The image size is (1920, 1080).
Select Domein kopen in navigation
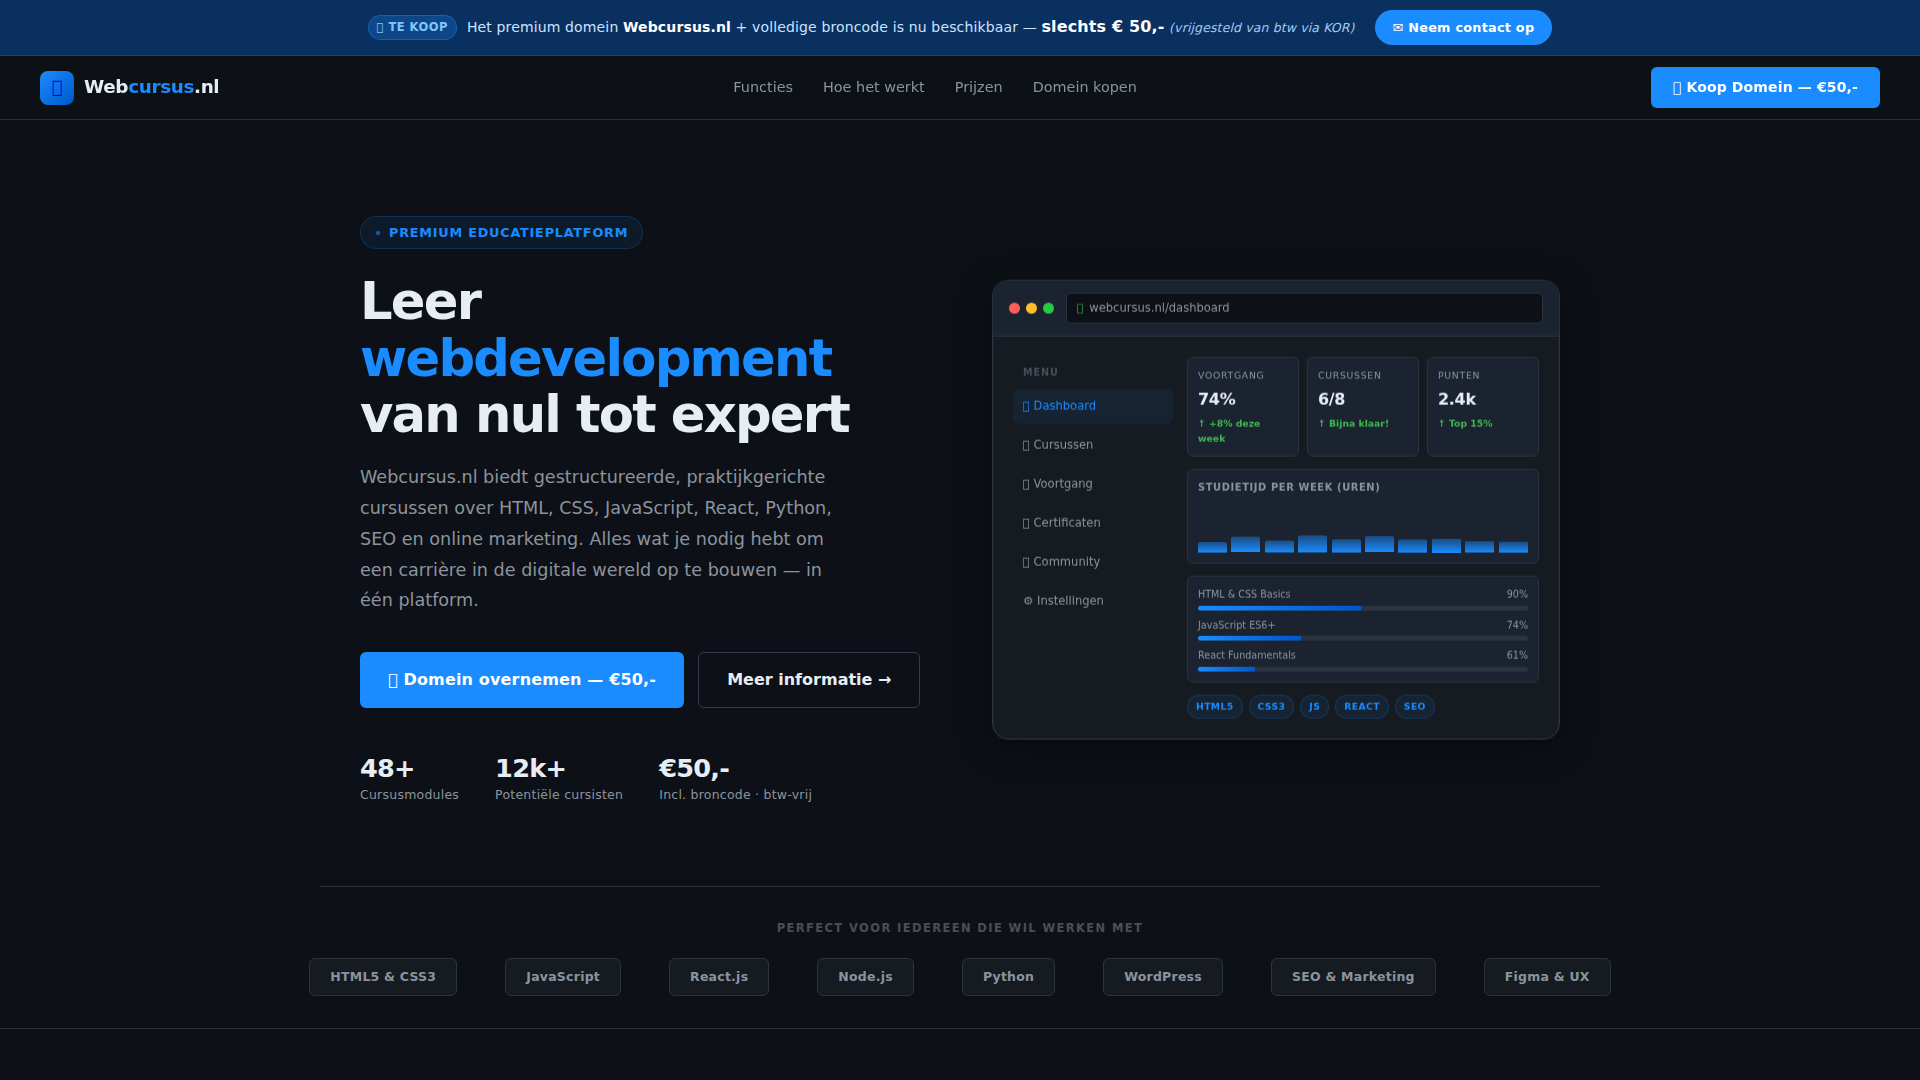tap(1084, 87)
